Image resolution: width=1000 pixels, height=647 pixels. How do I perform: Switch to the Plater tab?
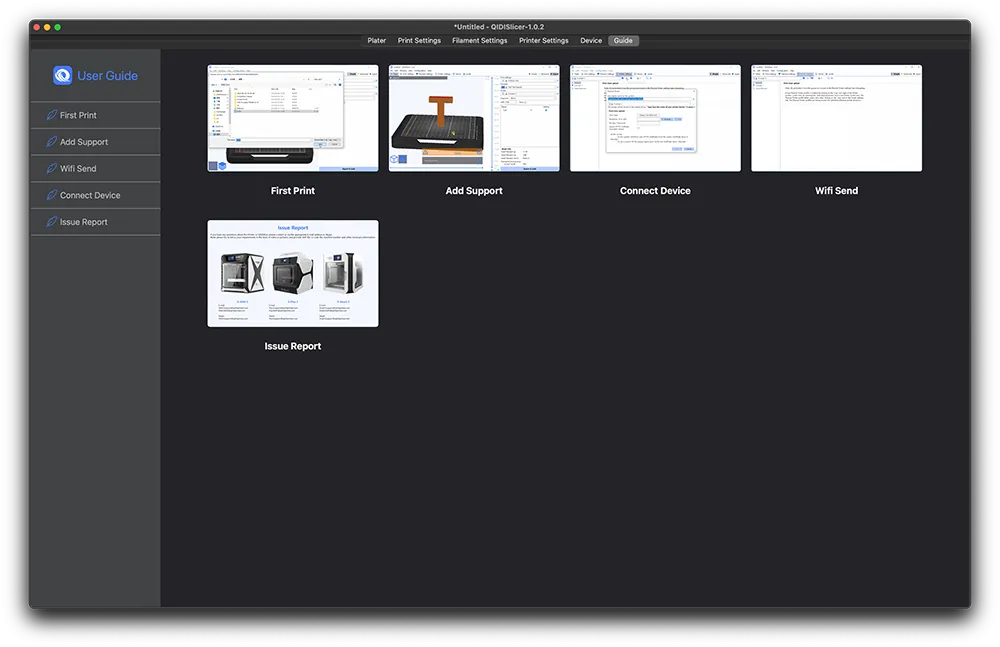[376, 41]
